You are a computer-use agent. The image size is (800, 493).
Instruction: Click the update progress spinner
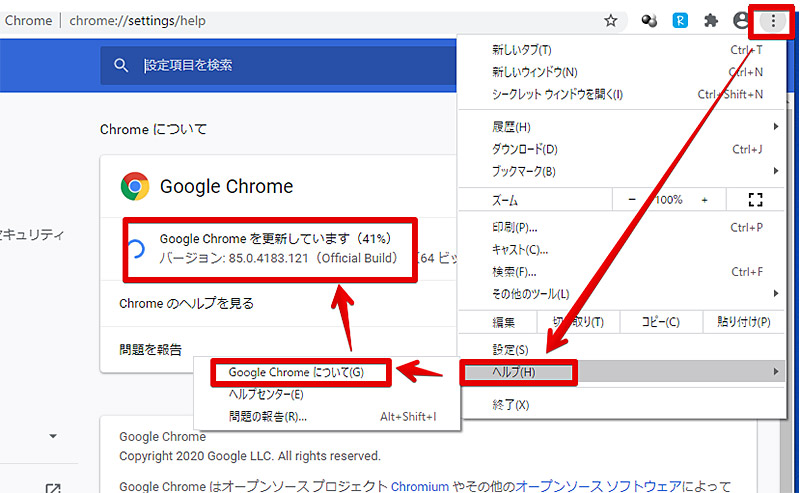(x=135, y=249)
